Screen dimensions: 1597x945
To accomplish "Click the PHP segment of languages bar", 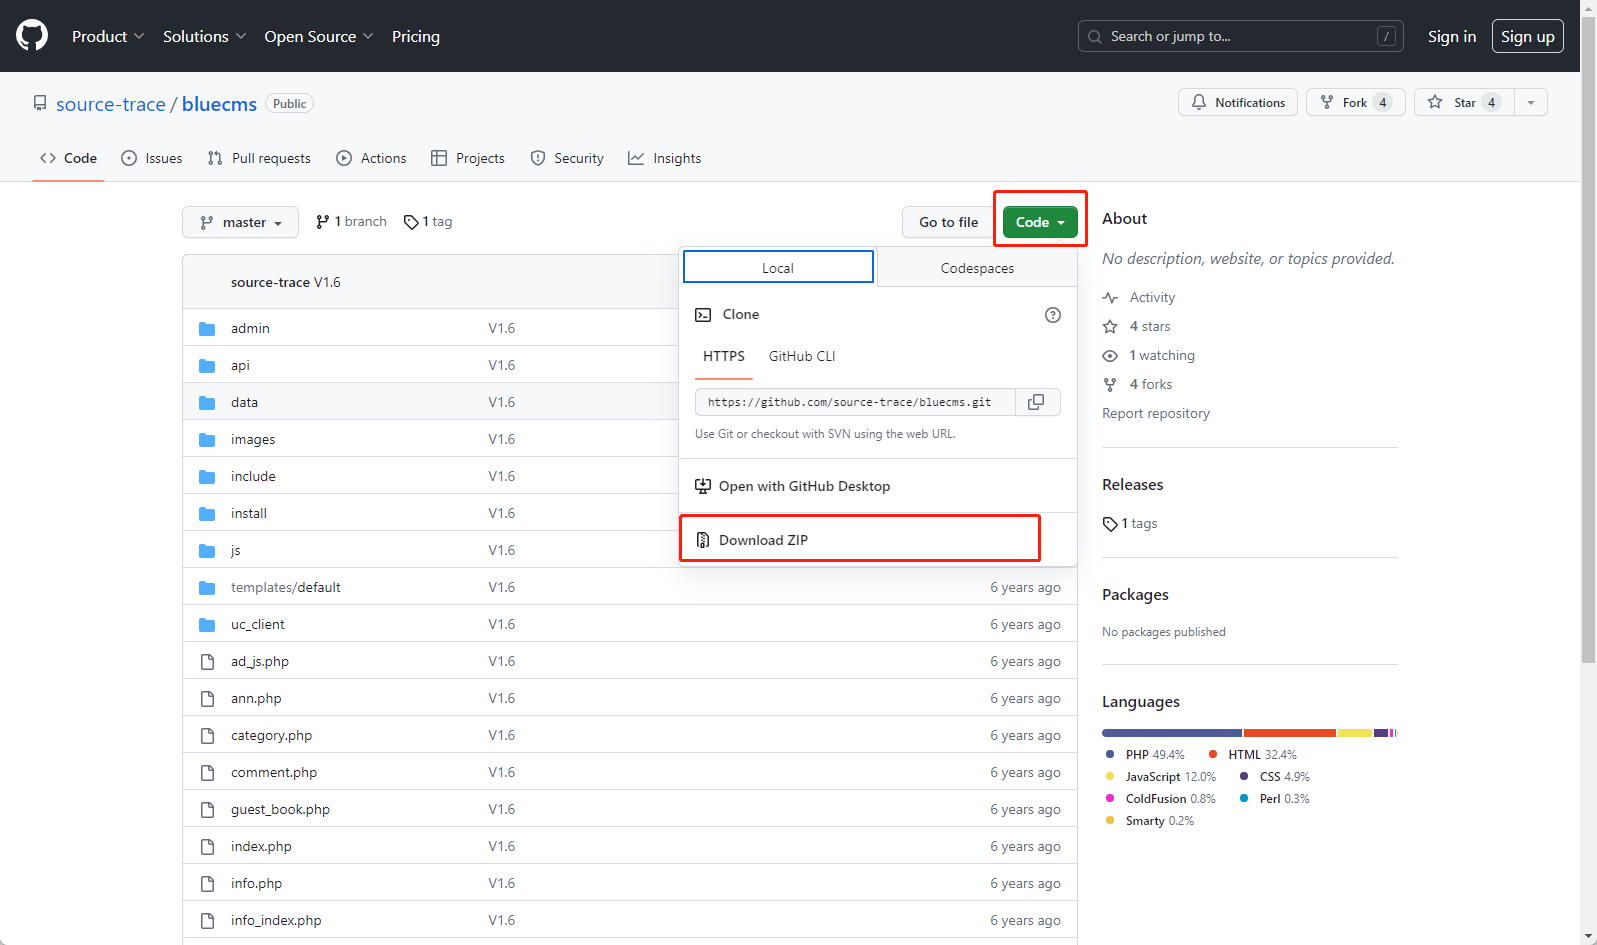I will tap(1172, 733).
